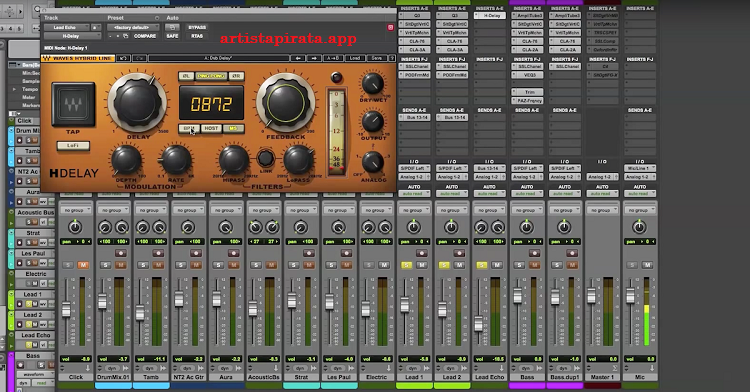Solo the Lead 1 mixer strip
Image resolution: width=750 pixels, height=392 pixels.
pos(406,265)
